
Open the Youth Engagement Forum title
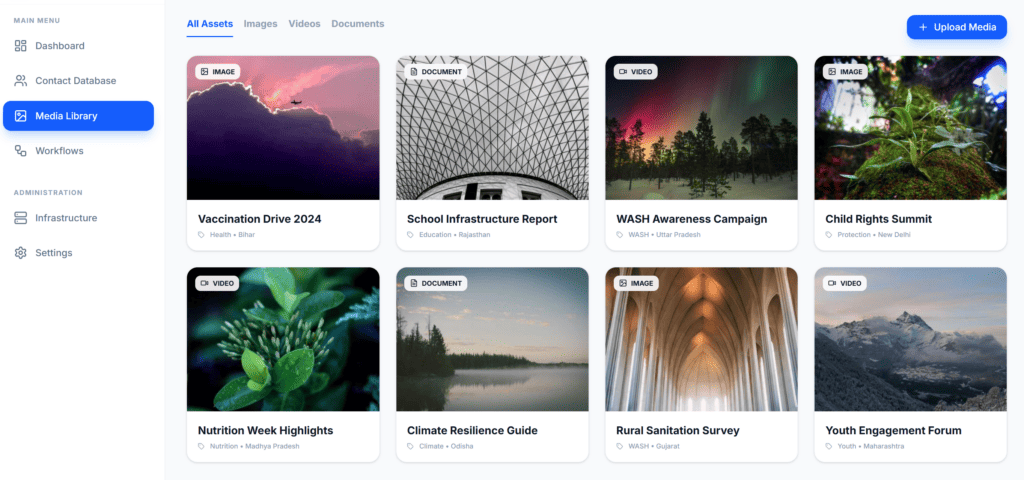(x=893, y=431)
